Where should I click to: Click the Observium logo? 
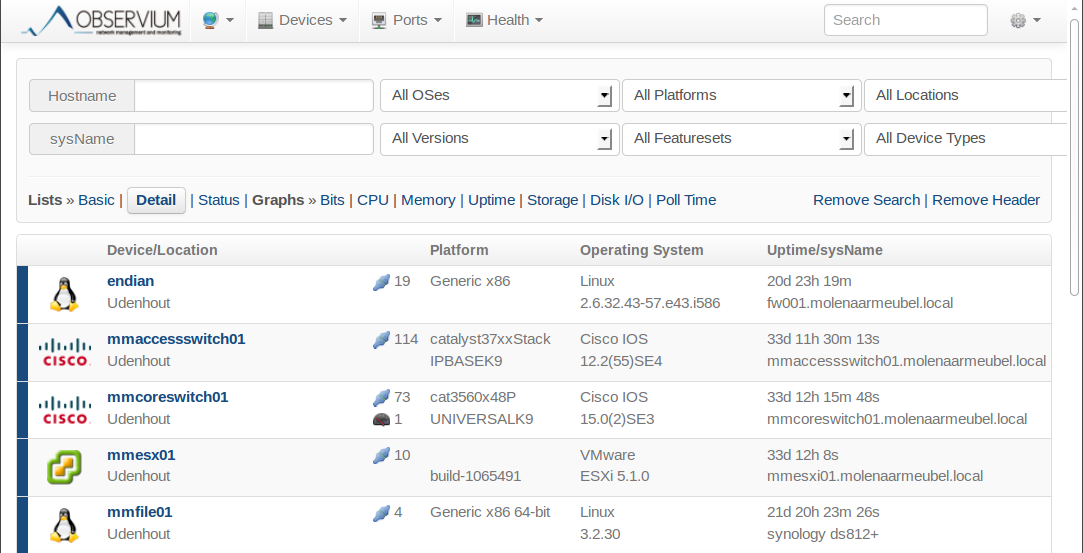(x=102, y=21)
